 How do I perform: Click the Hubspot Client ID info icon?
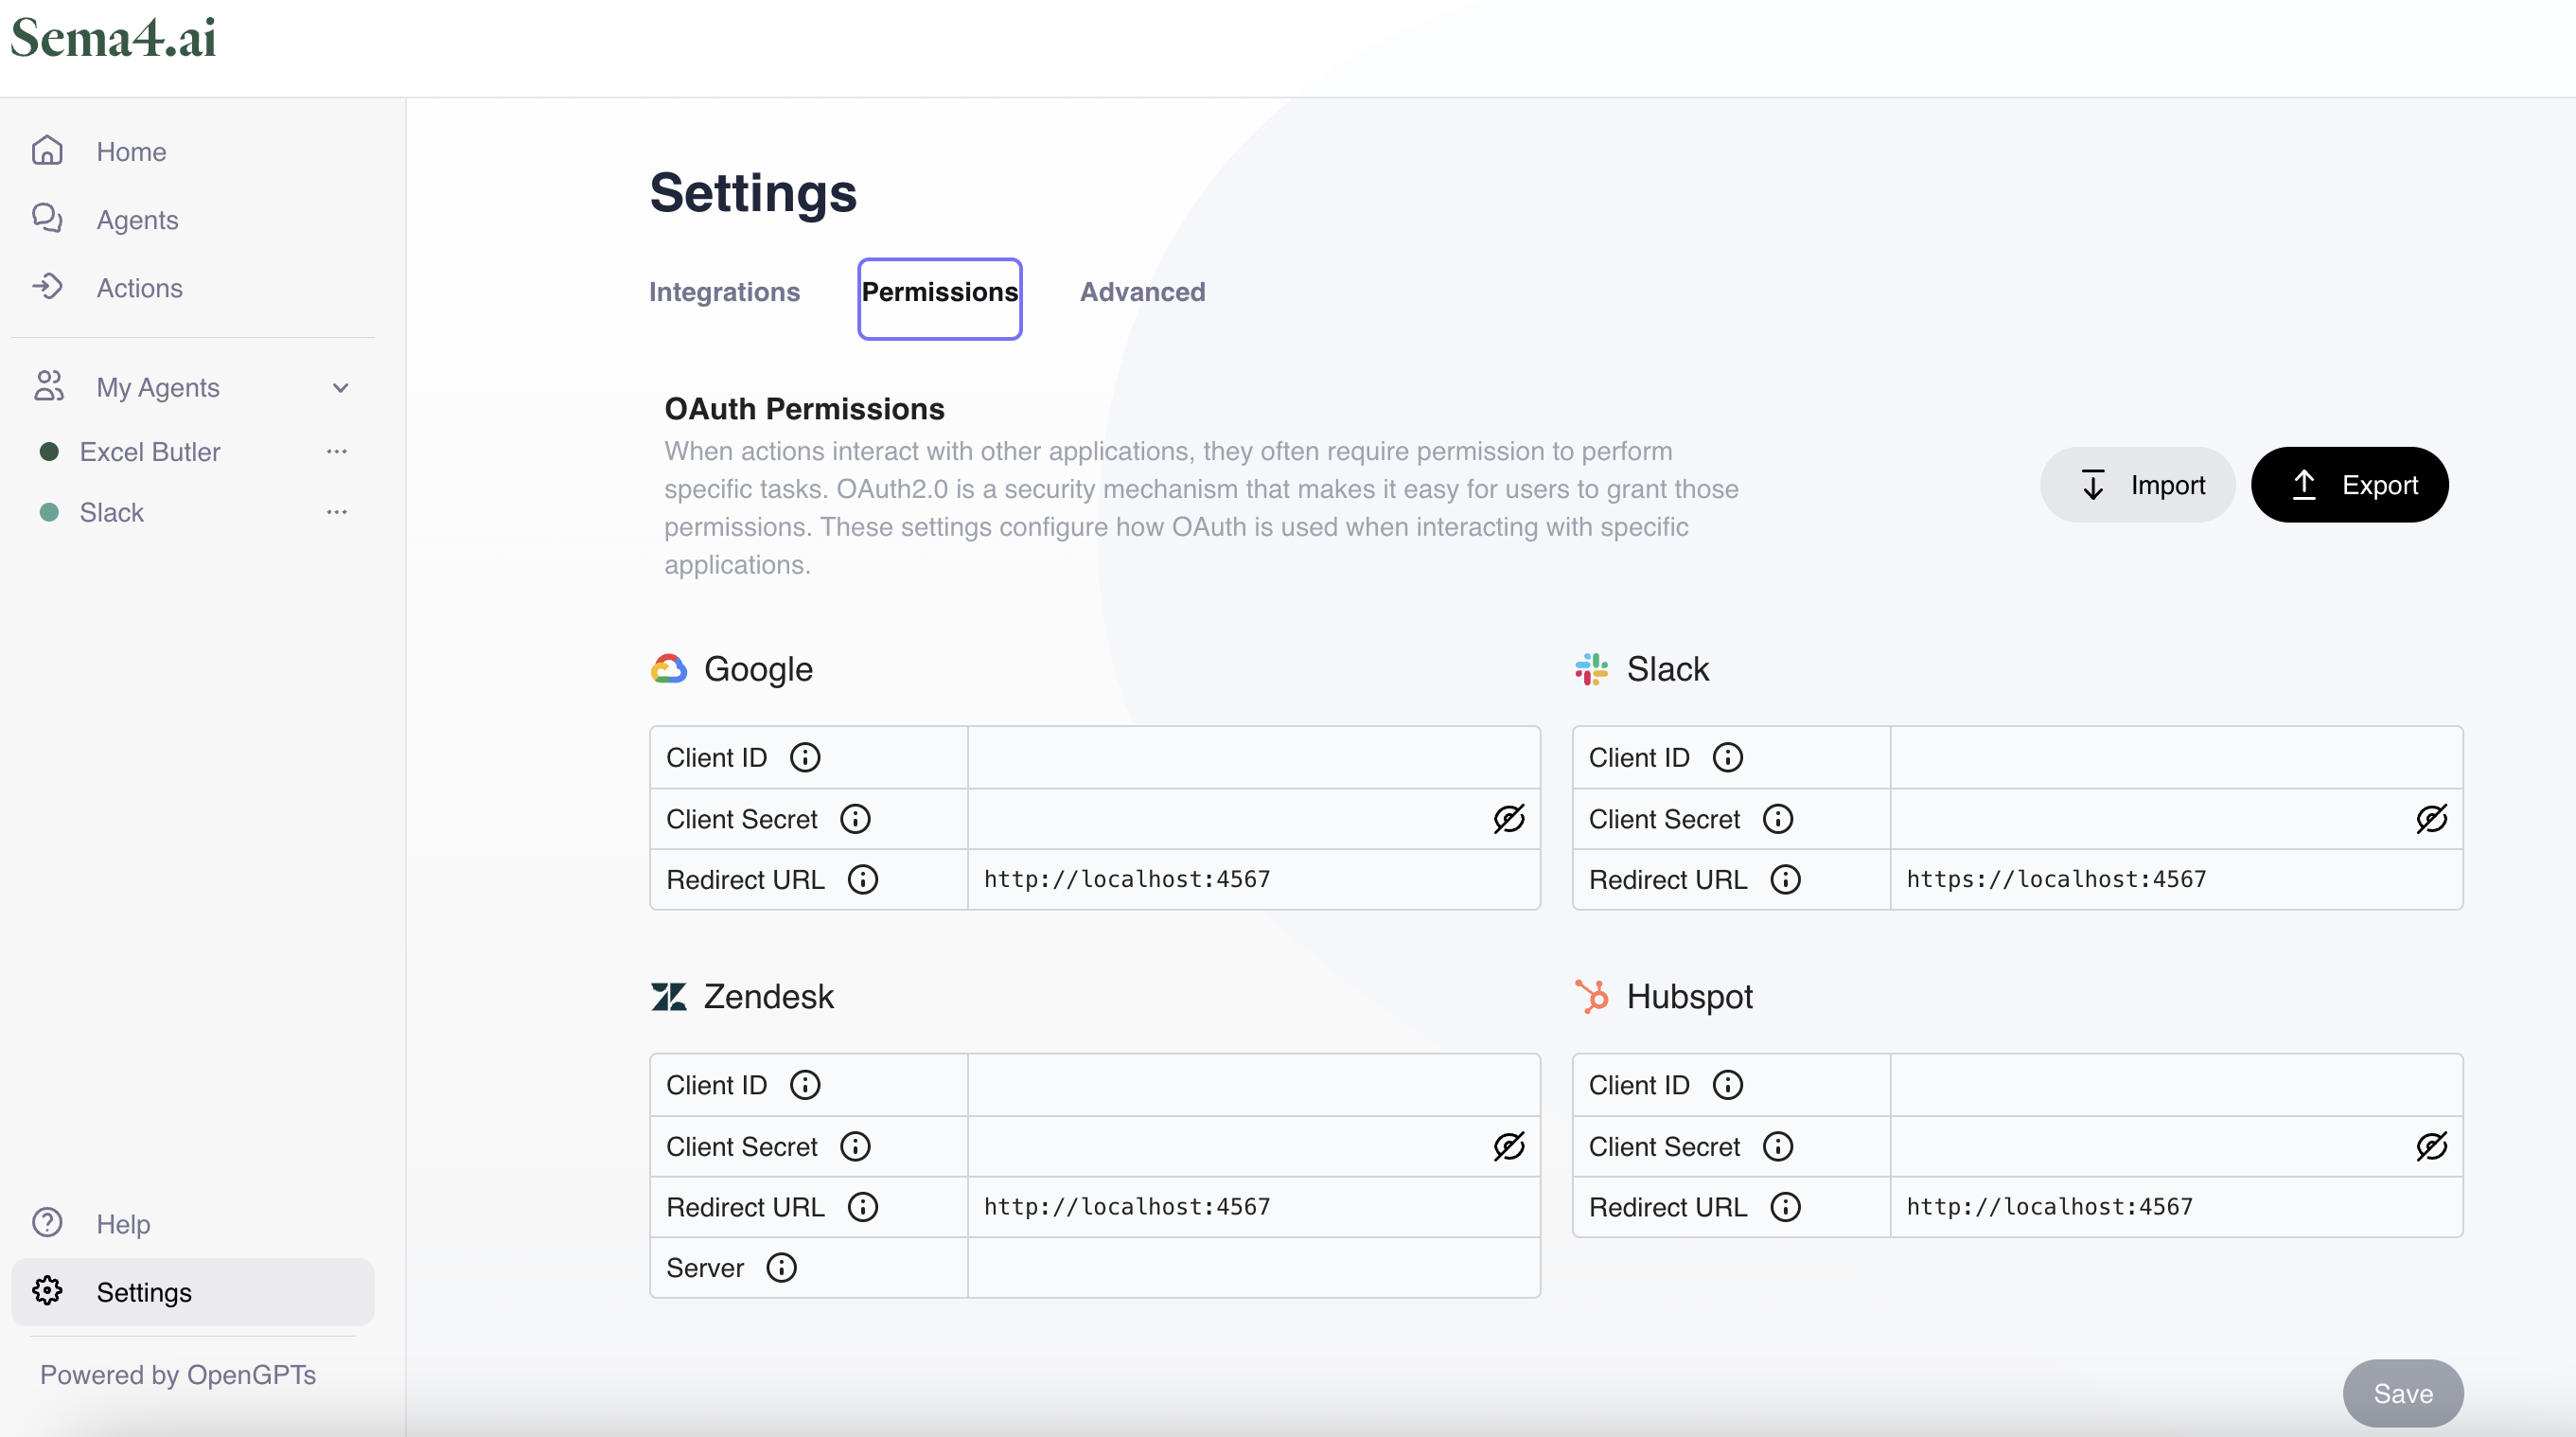coord(1728,1084)
